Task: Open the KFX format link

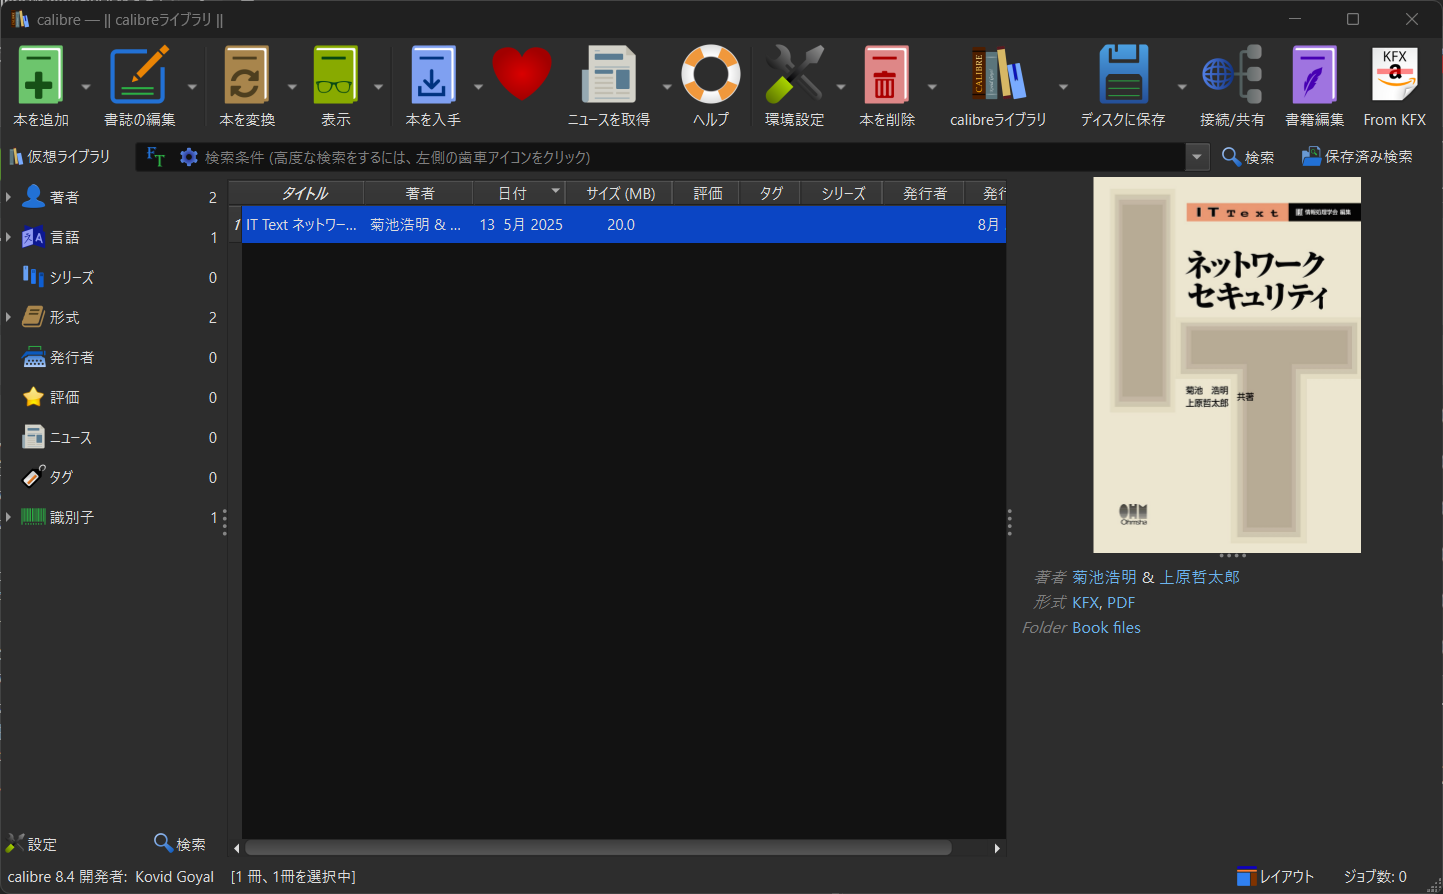Action: click(x=1085, y=602)
